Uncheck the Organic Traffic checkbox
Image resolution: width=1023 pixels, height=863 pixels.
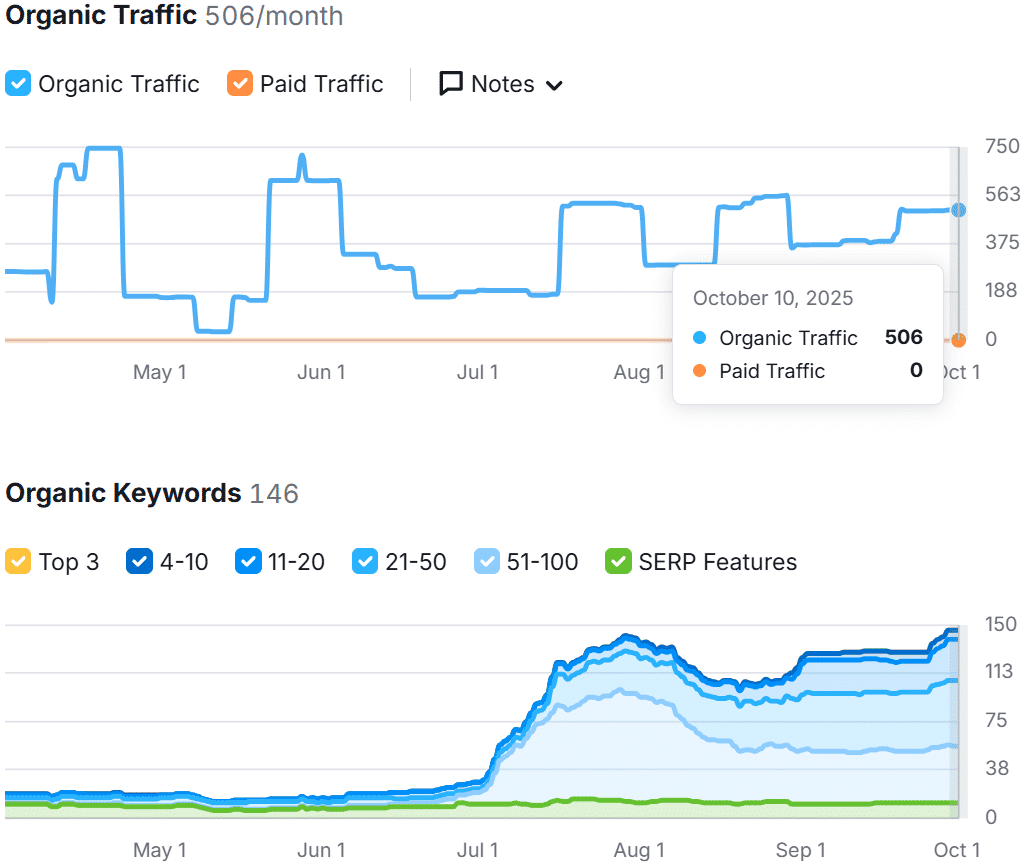[18, 84]
